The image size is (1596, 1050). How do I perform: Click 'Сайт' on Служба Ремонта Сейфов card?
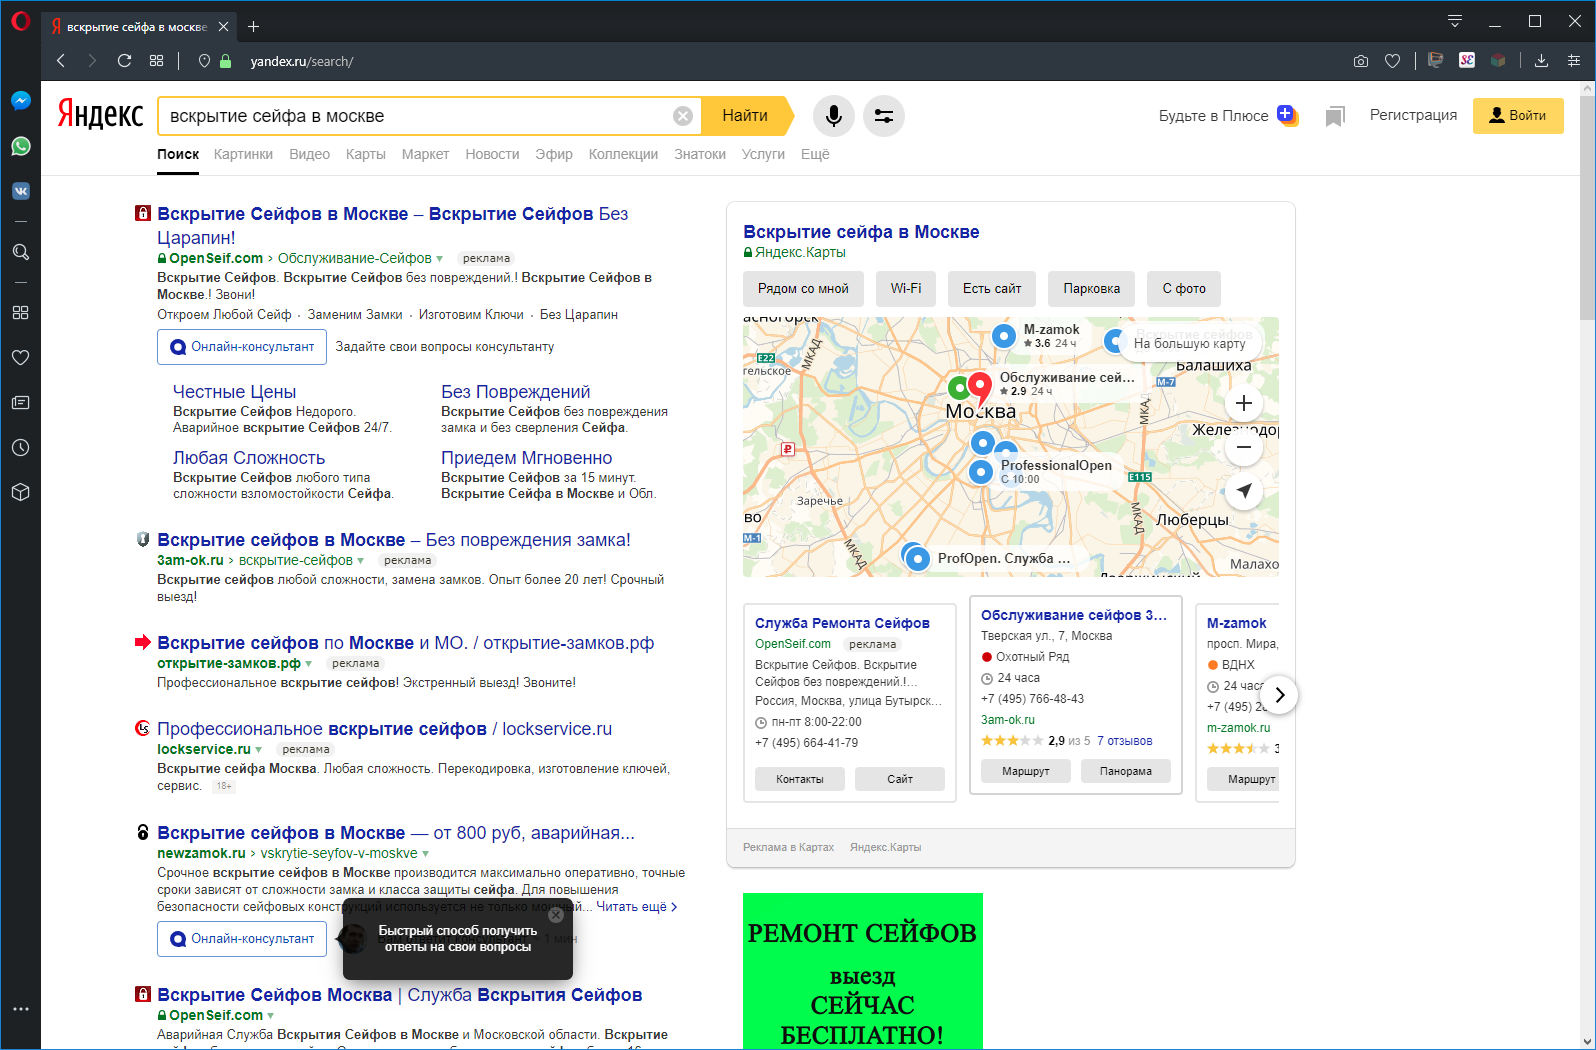[900, 779]
